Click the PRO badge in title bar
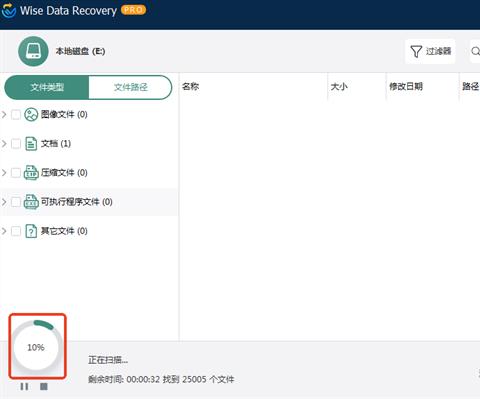The width and height of the screenshot is (480, 399). 133,10
